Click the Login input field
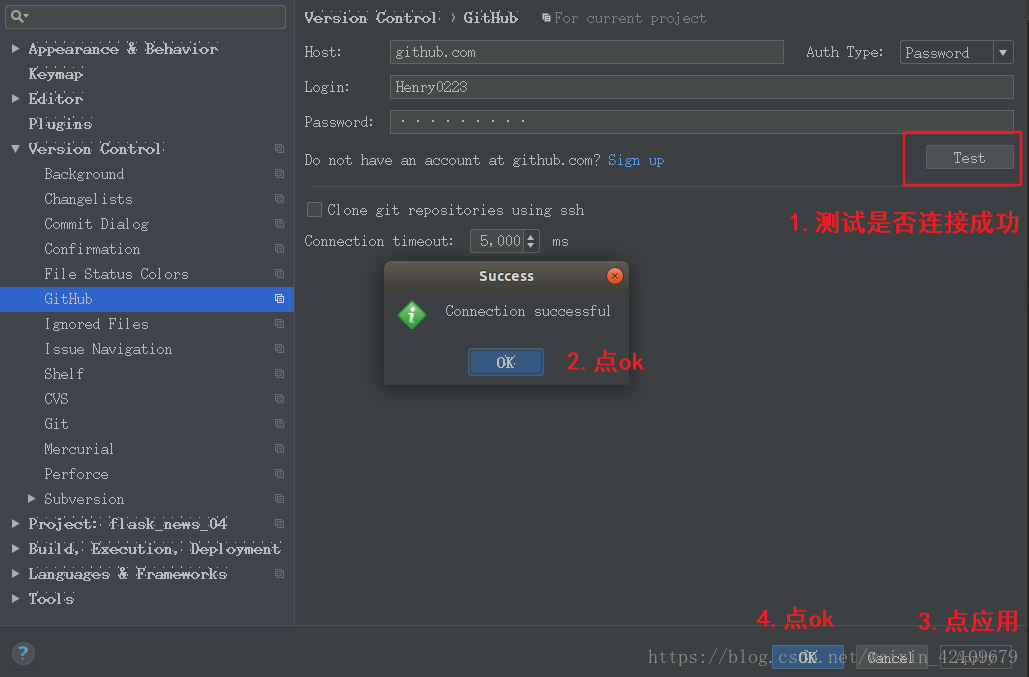This screenshot has height=677, width=1029. tap(702, 87)
